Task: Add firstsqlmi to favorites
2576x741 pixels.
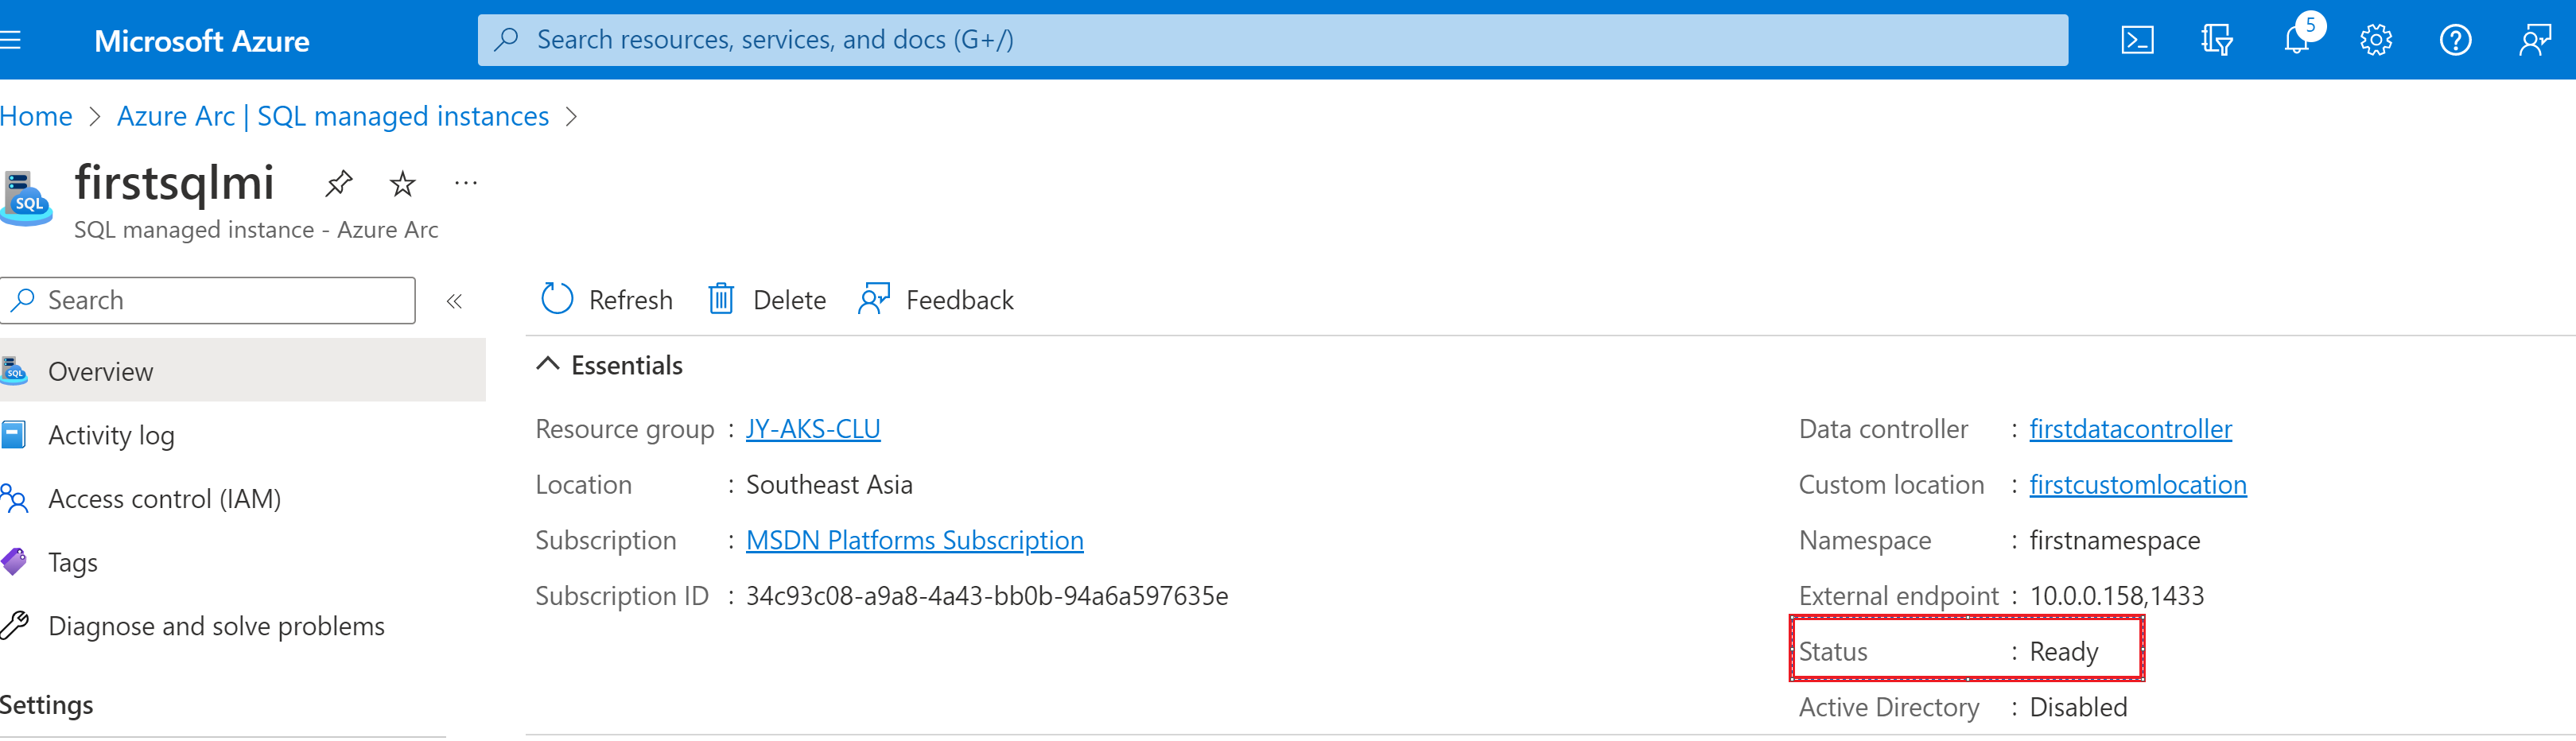Action: pyautogui.click(x=401, y=184)
